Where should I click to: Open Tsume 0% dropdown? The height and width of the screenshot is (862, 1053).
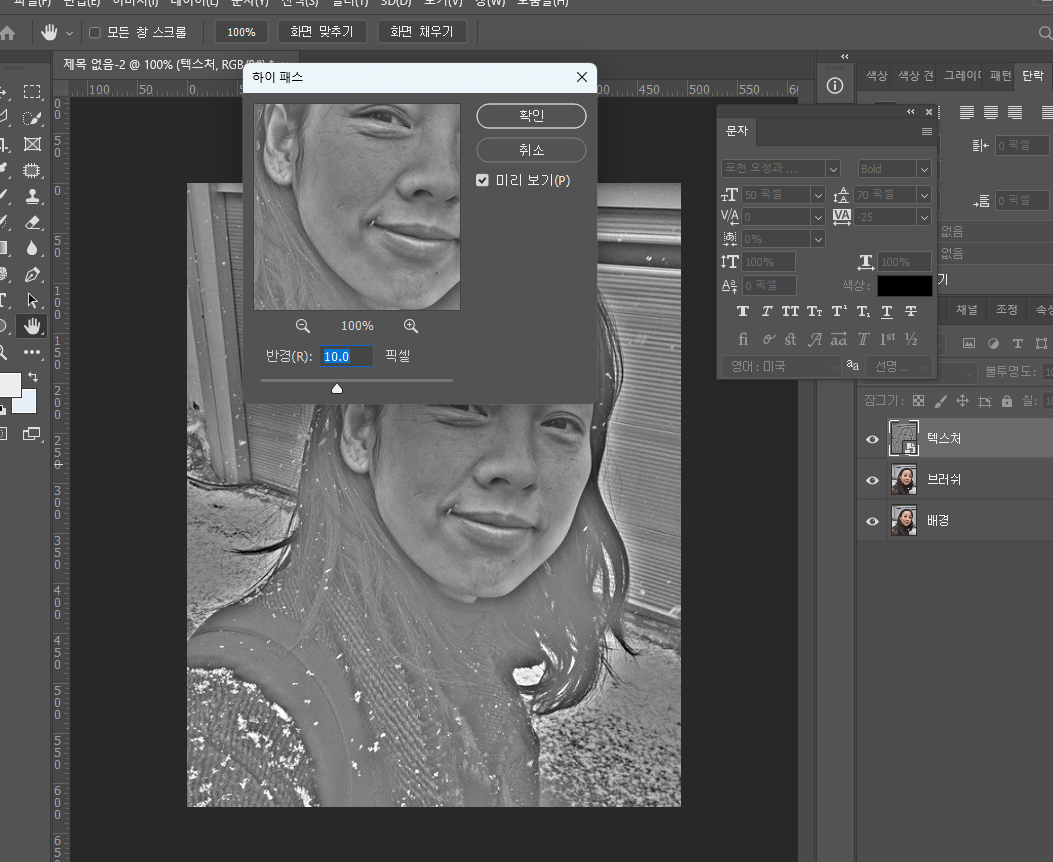818,239
